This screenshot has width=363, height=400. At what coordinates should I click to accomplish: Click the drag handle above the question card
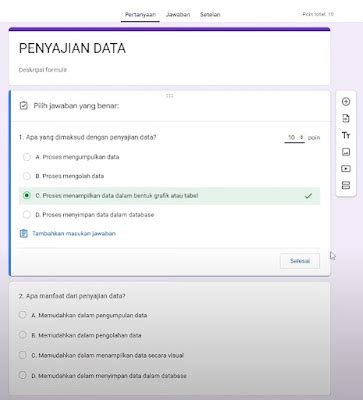170,96
